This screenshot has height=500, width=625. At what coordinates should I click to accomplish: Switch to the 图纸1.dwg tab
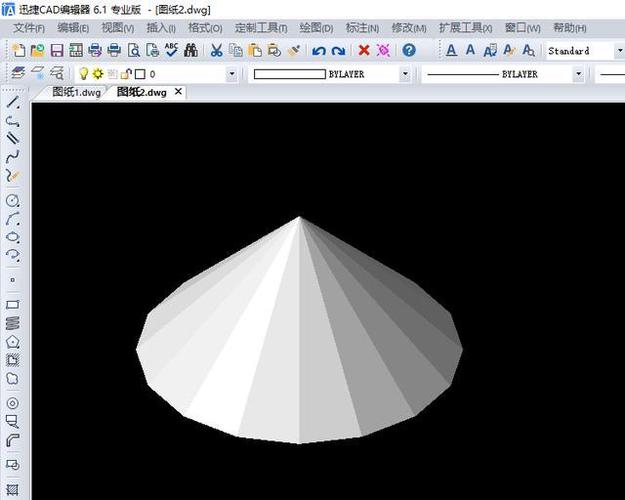point(77,92)
